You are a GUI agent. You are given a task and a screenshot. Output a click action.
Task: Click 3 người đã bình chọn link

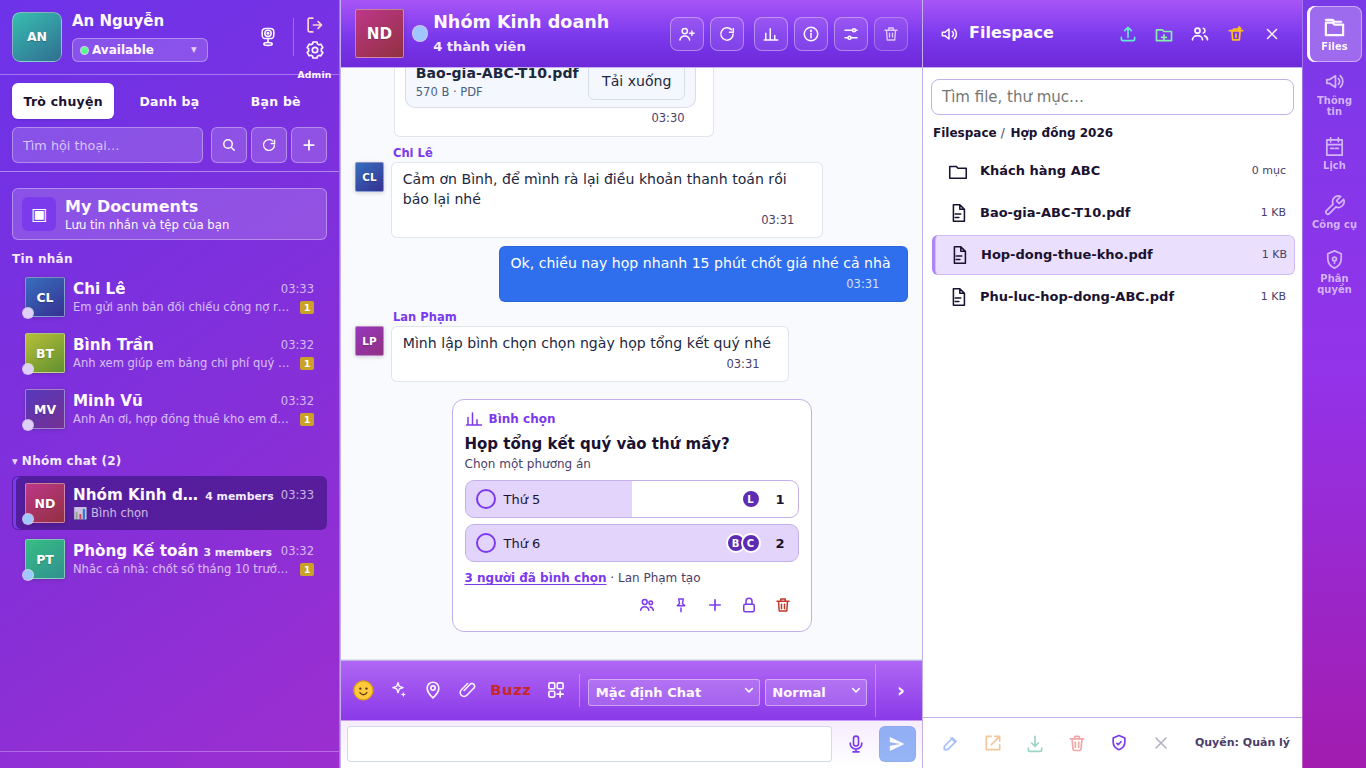tap(535, 578)
